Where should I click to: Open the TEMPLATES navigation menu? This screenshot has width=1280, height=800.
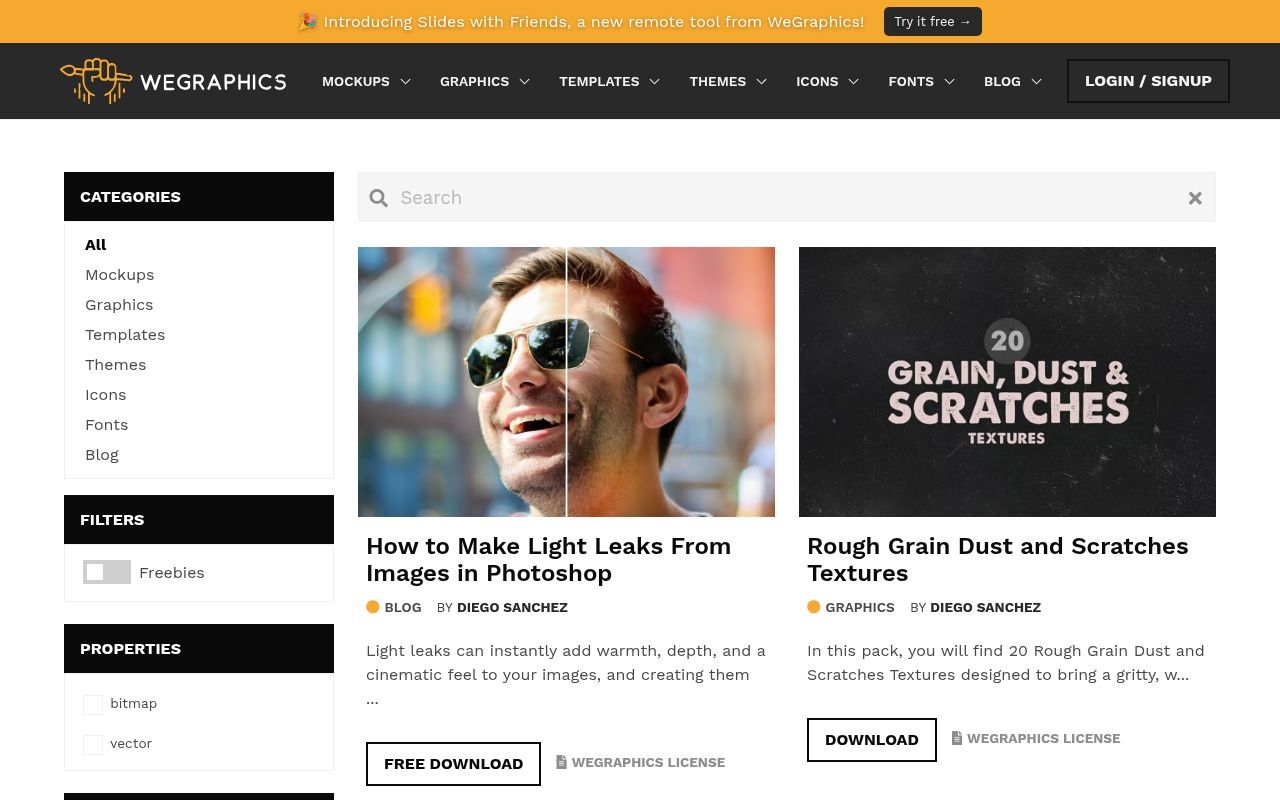599,81
